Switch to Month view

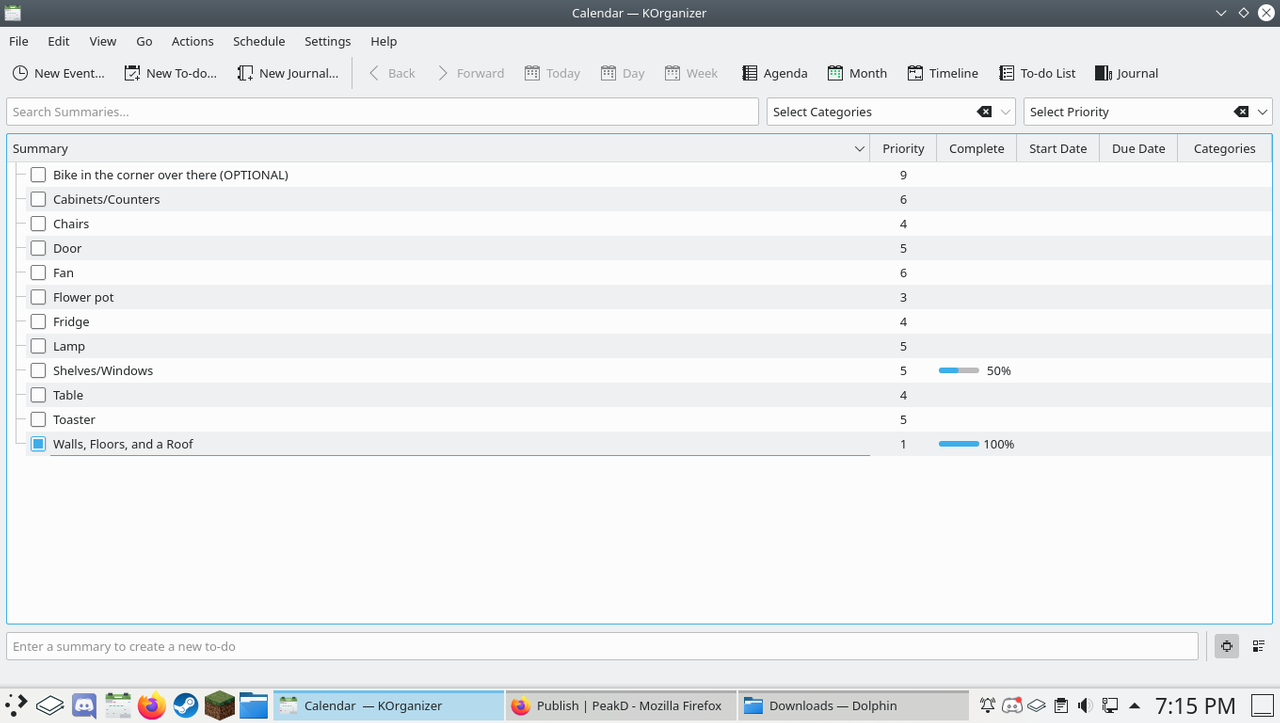coord(857,73)
